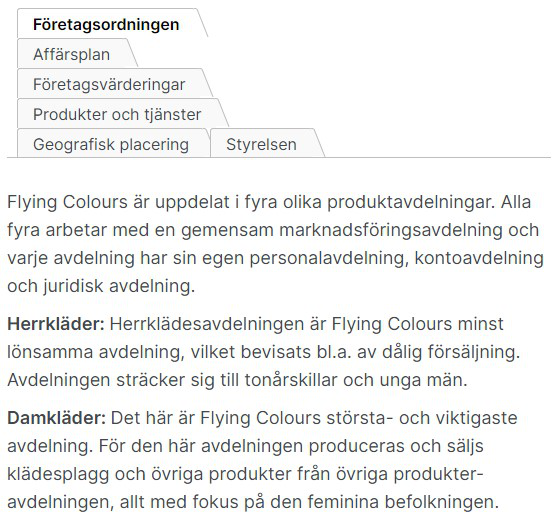The width and height of the screenshot is (555, 520).
Task: Click the word 'Herrklädesavdelningen'
Action: [x=207, y=324]
